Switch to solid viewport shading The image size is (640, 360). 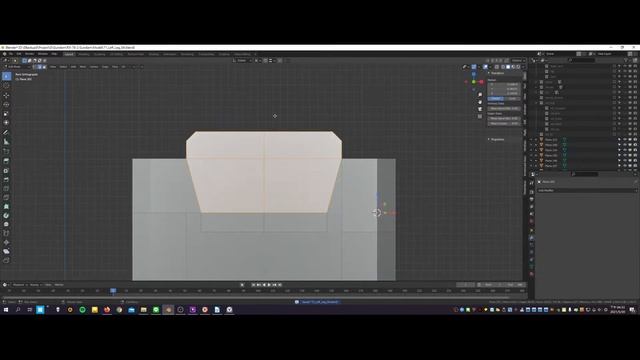(508, 67)
